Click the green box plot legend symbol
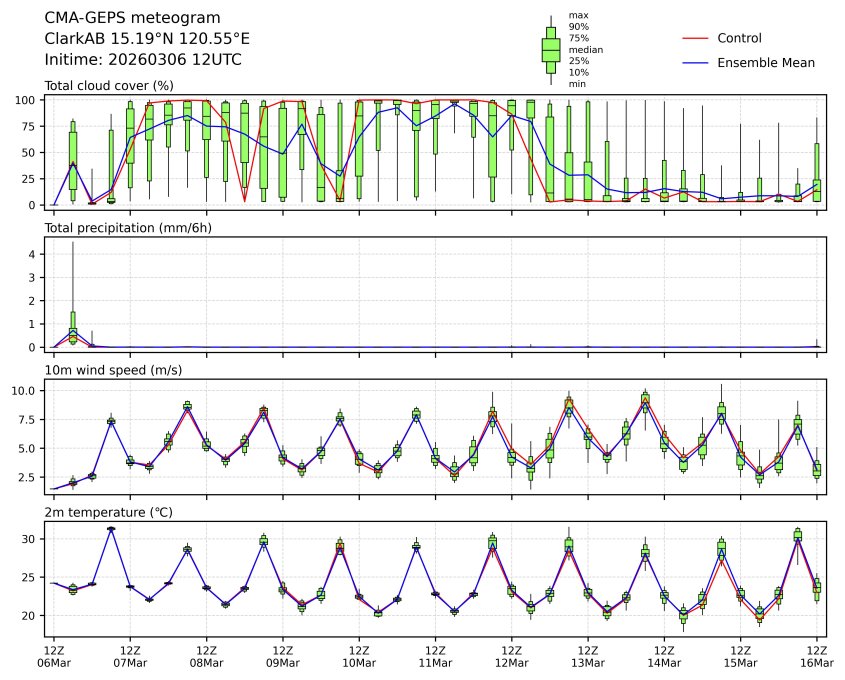Screen dimensions: 845x680 [550, 49]
